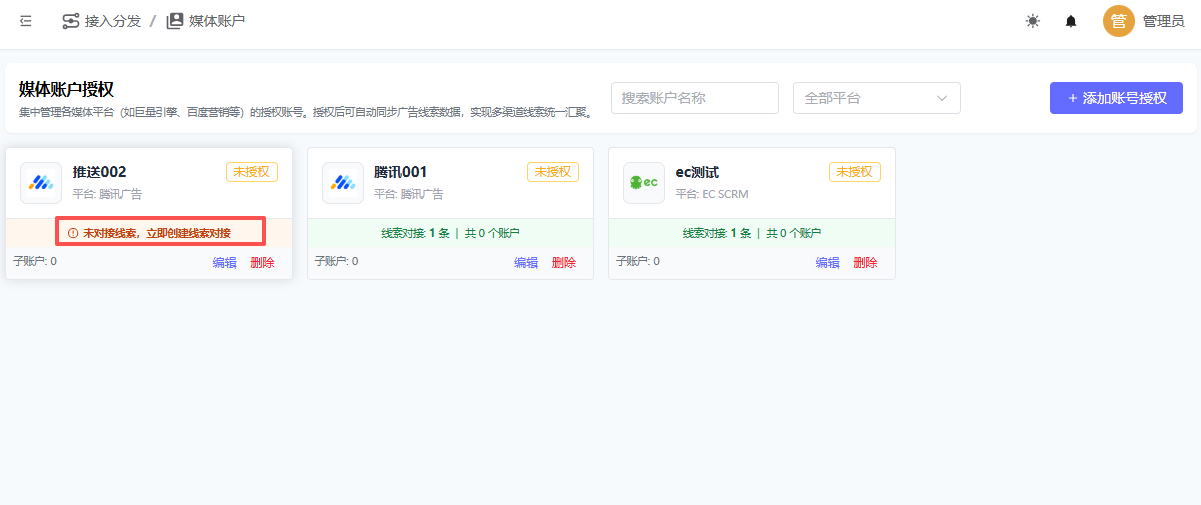The height and width of the screenshot is (505, 1201).
Task: Open notifications bell icon
Action: 1071,21
